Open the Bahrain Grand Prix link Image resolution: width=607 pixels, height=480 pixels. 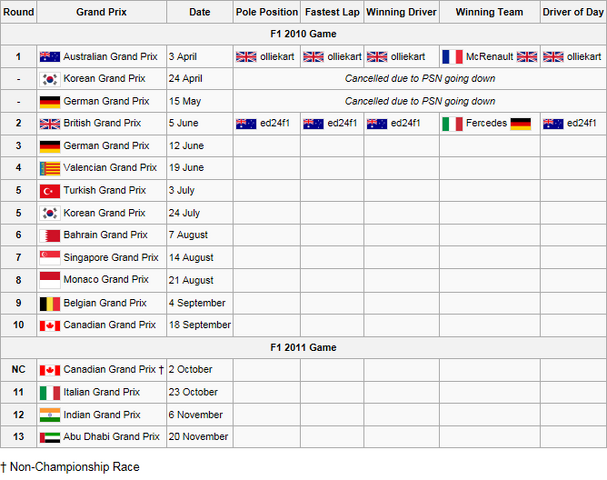(105, 235)
